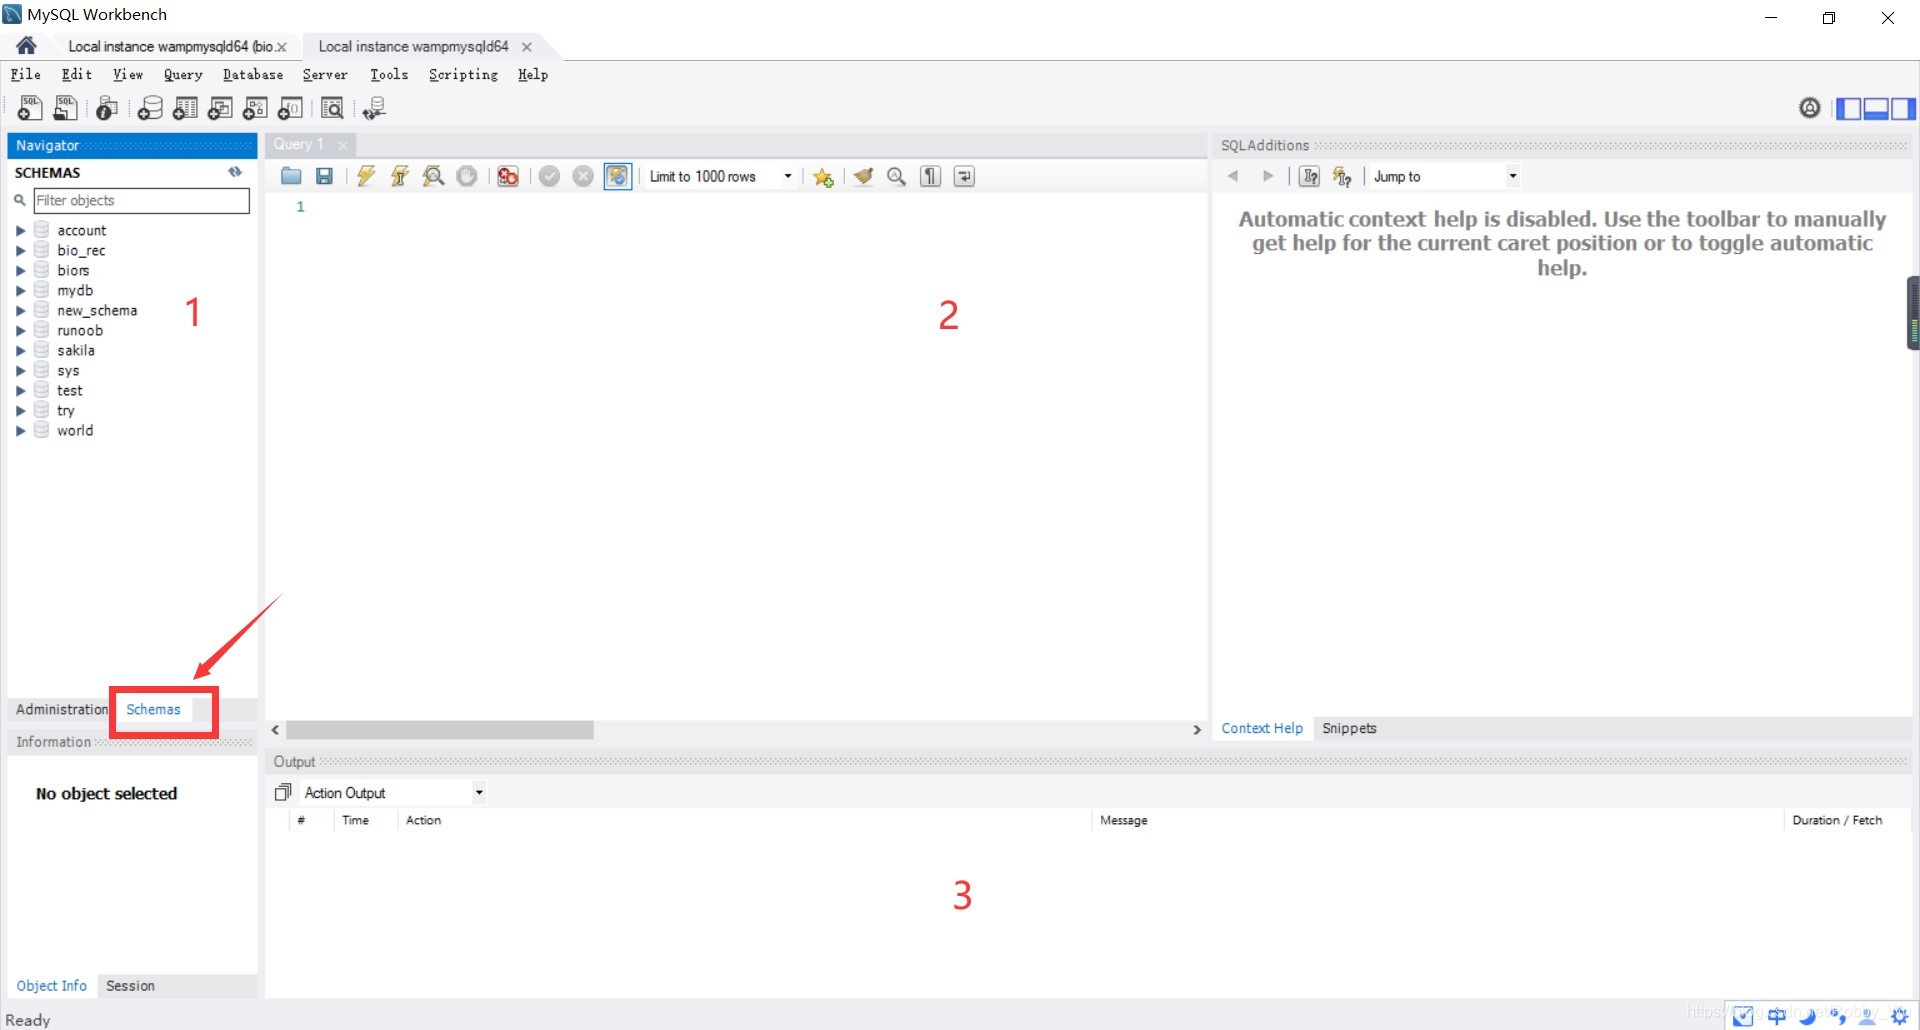This screenshot has width=1920, height=1030.
Task: Run EXPLAIN on current statement
Action: [x=433, y=176]
